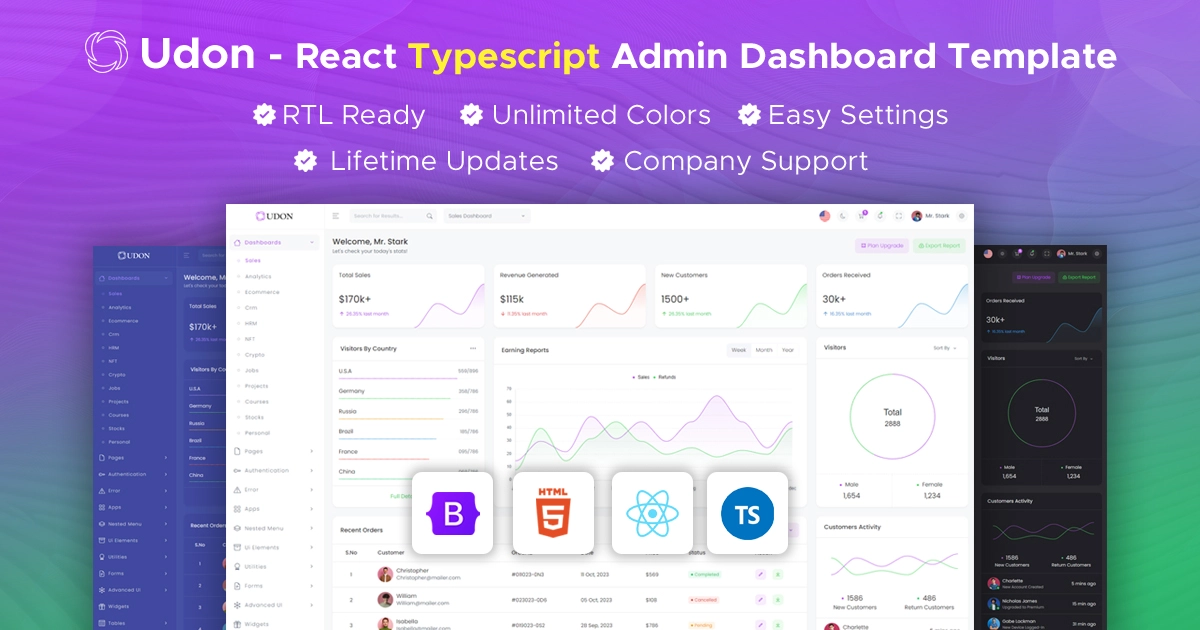The height and width of the screenshot is (630, 1200).
Task: Click William's avatar in Recent Orders
Action: (385, 600)
